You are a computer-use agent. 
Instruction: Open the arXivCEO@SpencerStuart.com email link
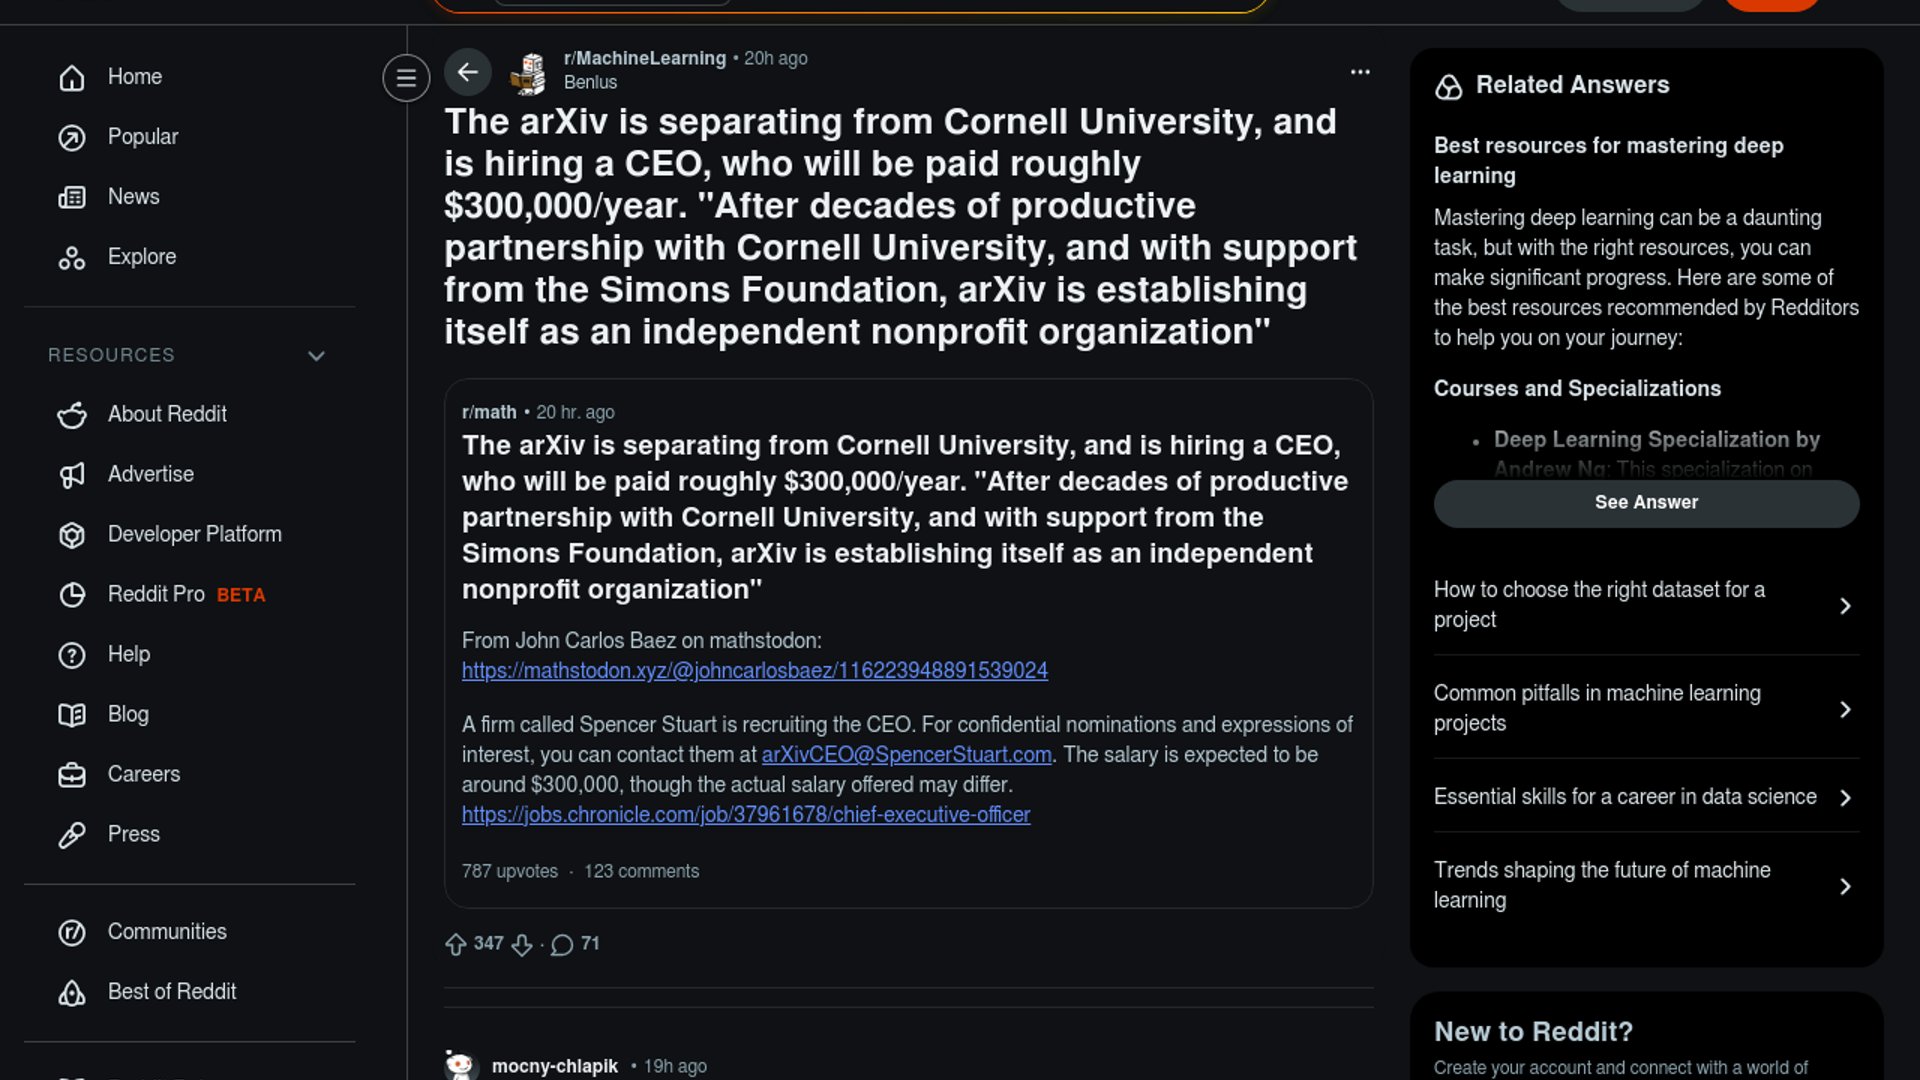(906, 755)
